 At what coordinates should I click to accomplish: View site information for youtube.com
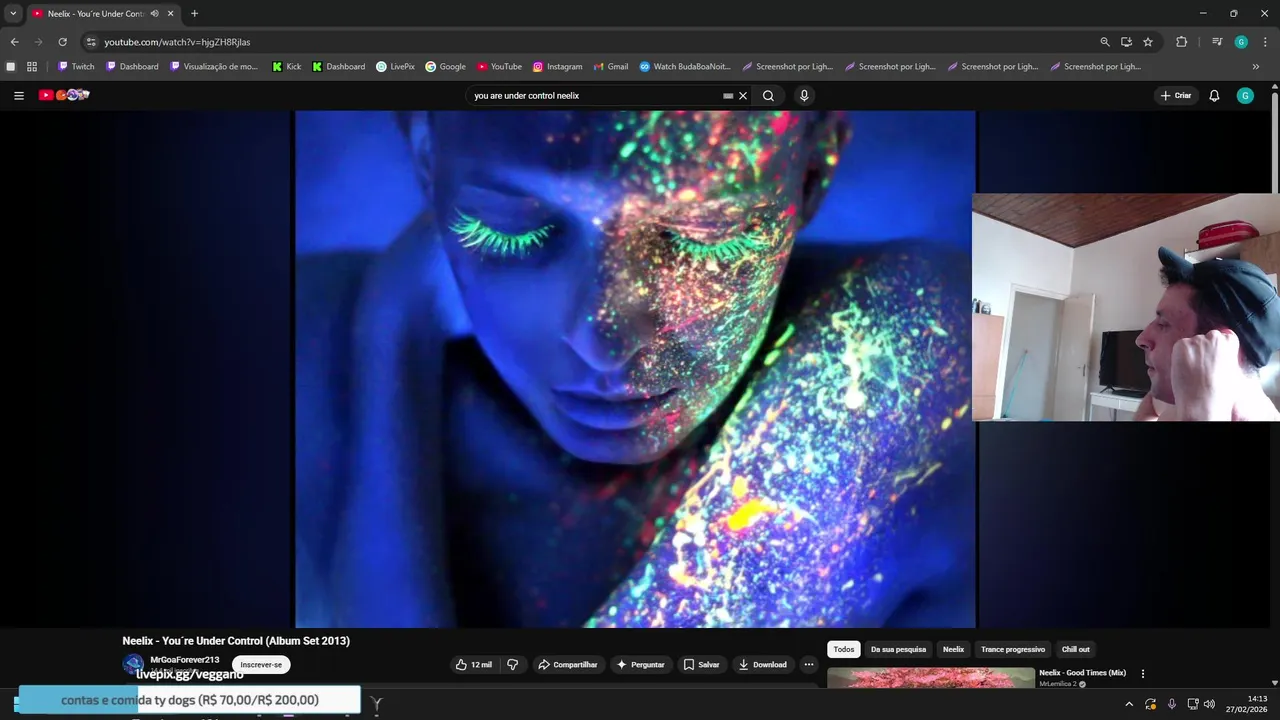click(x=91, y=42)
